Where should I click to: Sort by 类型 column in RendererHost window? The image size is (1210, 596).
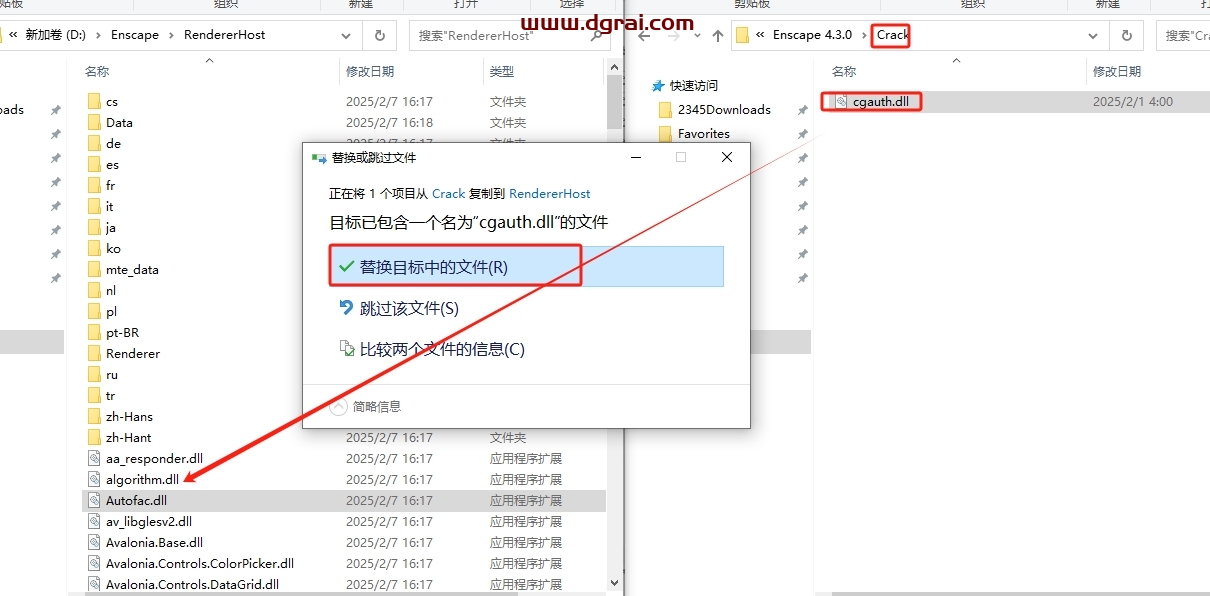tap(502, 72)
